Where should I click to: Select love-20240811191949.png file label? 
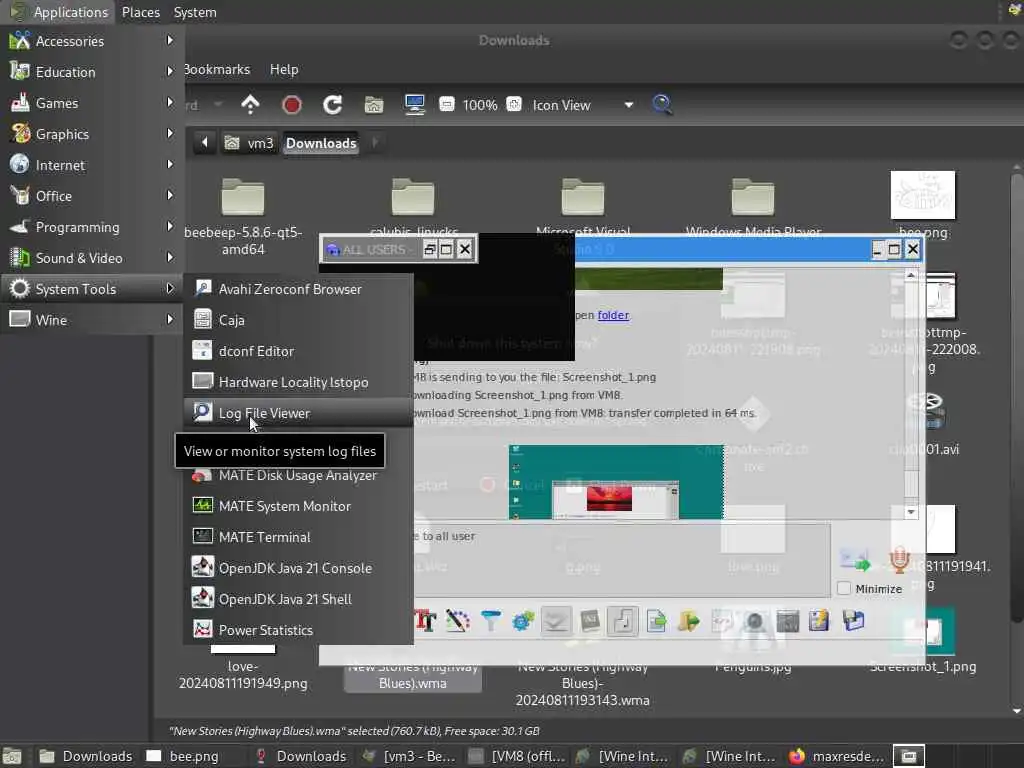[243, 675]
